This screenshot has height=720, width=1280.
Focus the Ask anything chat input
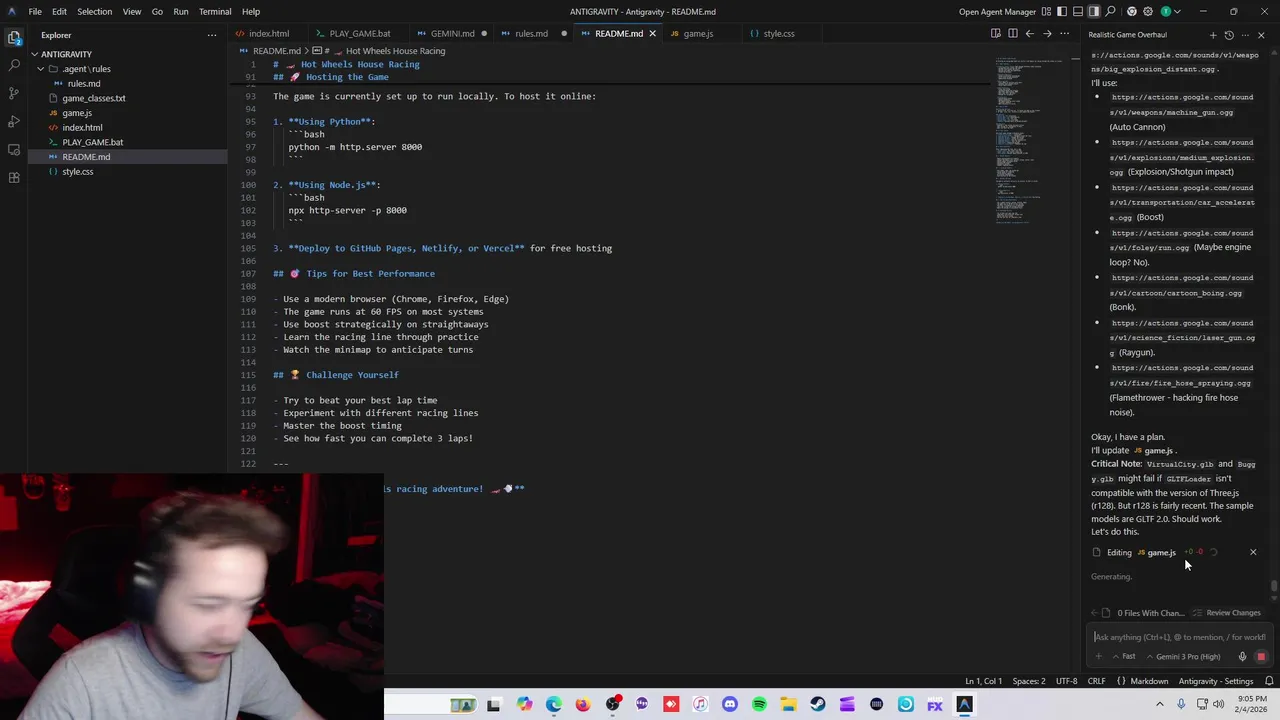pos(1180,637)
